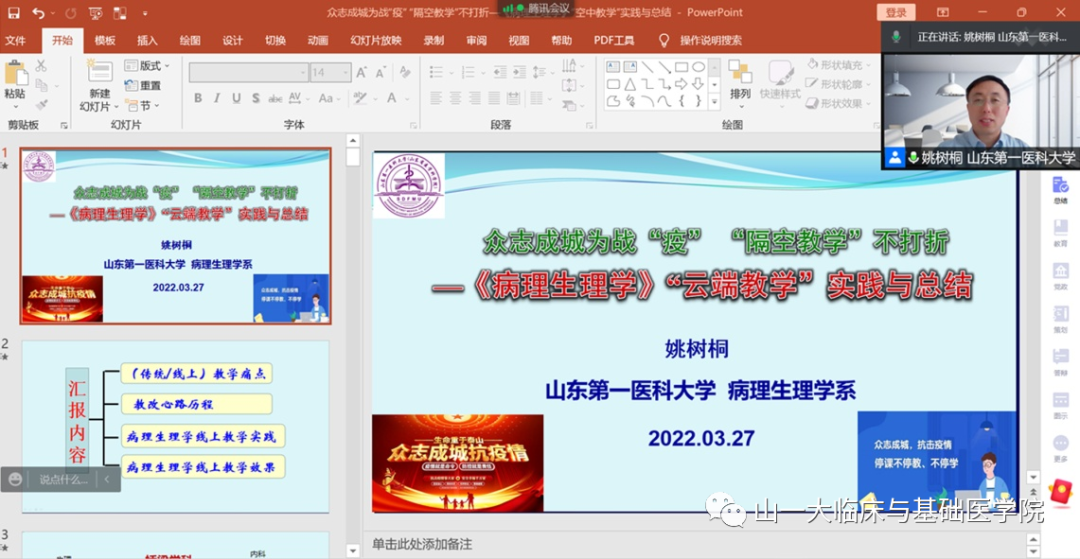The image size is (1080, 559).
Task: Click the Reset (重置) slide button
Action: (x=144, y=86)
